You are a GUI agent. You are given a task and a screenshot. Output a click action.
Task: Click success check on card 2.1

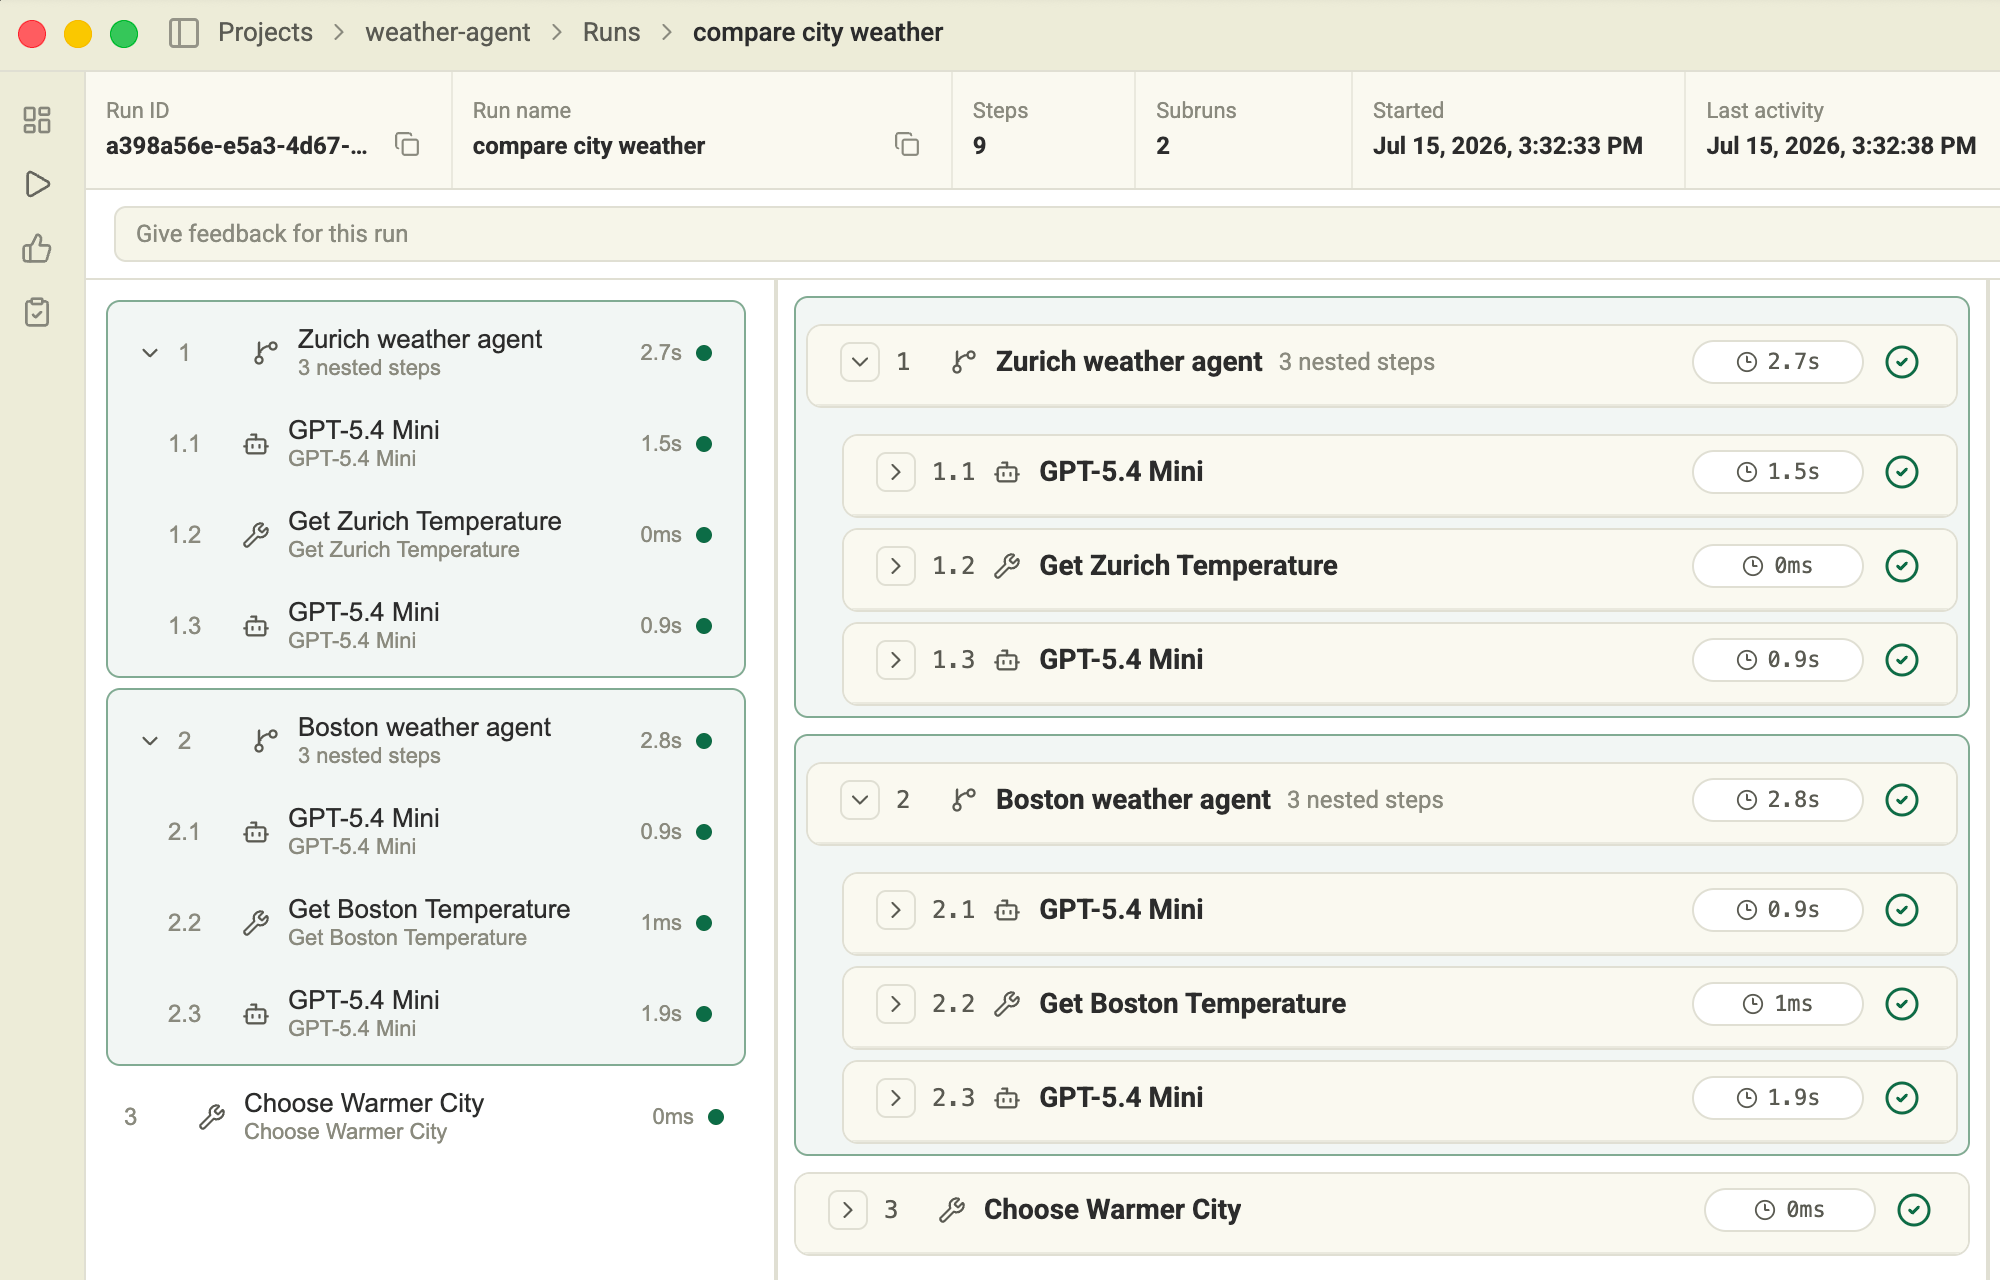tap(1901, 910)
